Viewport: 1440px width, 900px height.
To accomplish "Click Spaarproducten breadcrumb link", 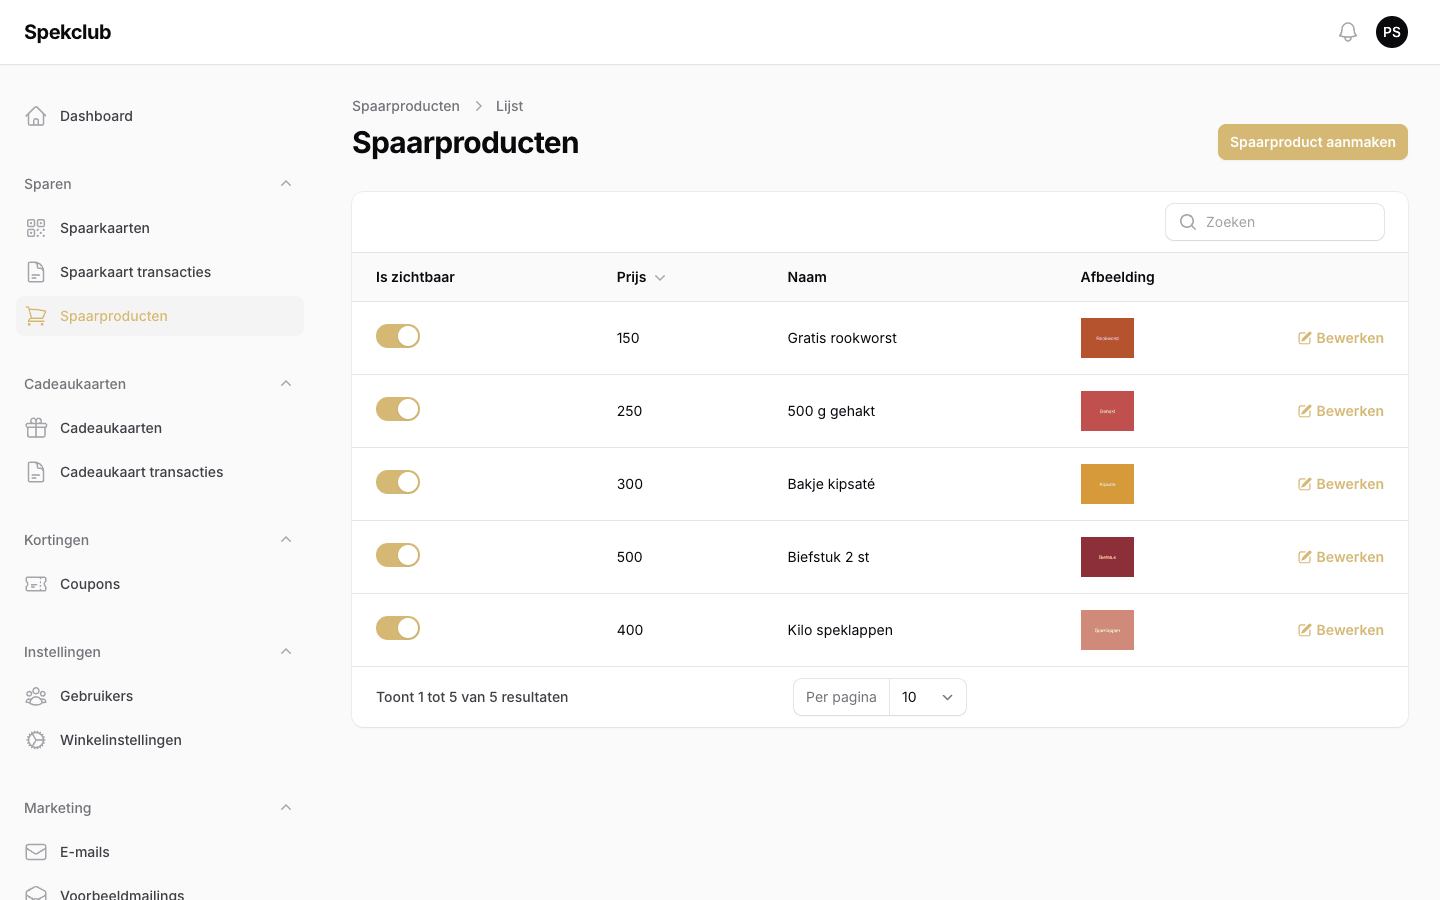I will point(406,106).
